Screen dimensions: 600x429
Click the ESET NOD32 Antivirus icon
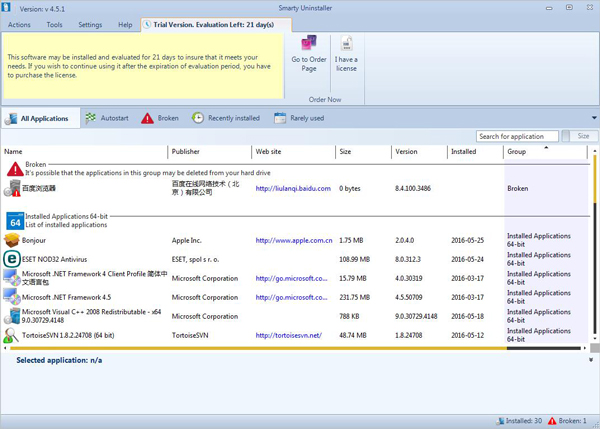click(x=11, y=259)
